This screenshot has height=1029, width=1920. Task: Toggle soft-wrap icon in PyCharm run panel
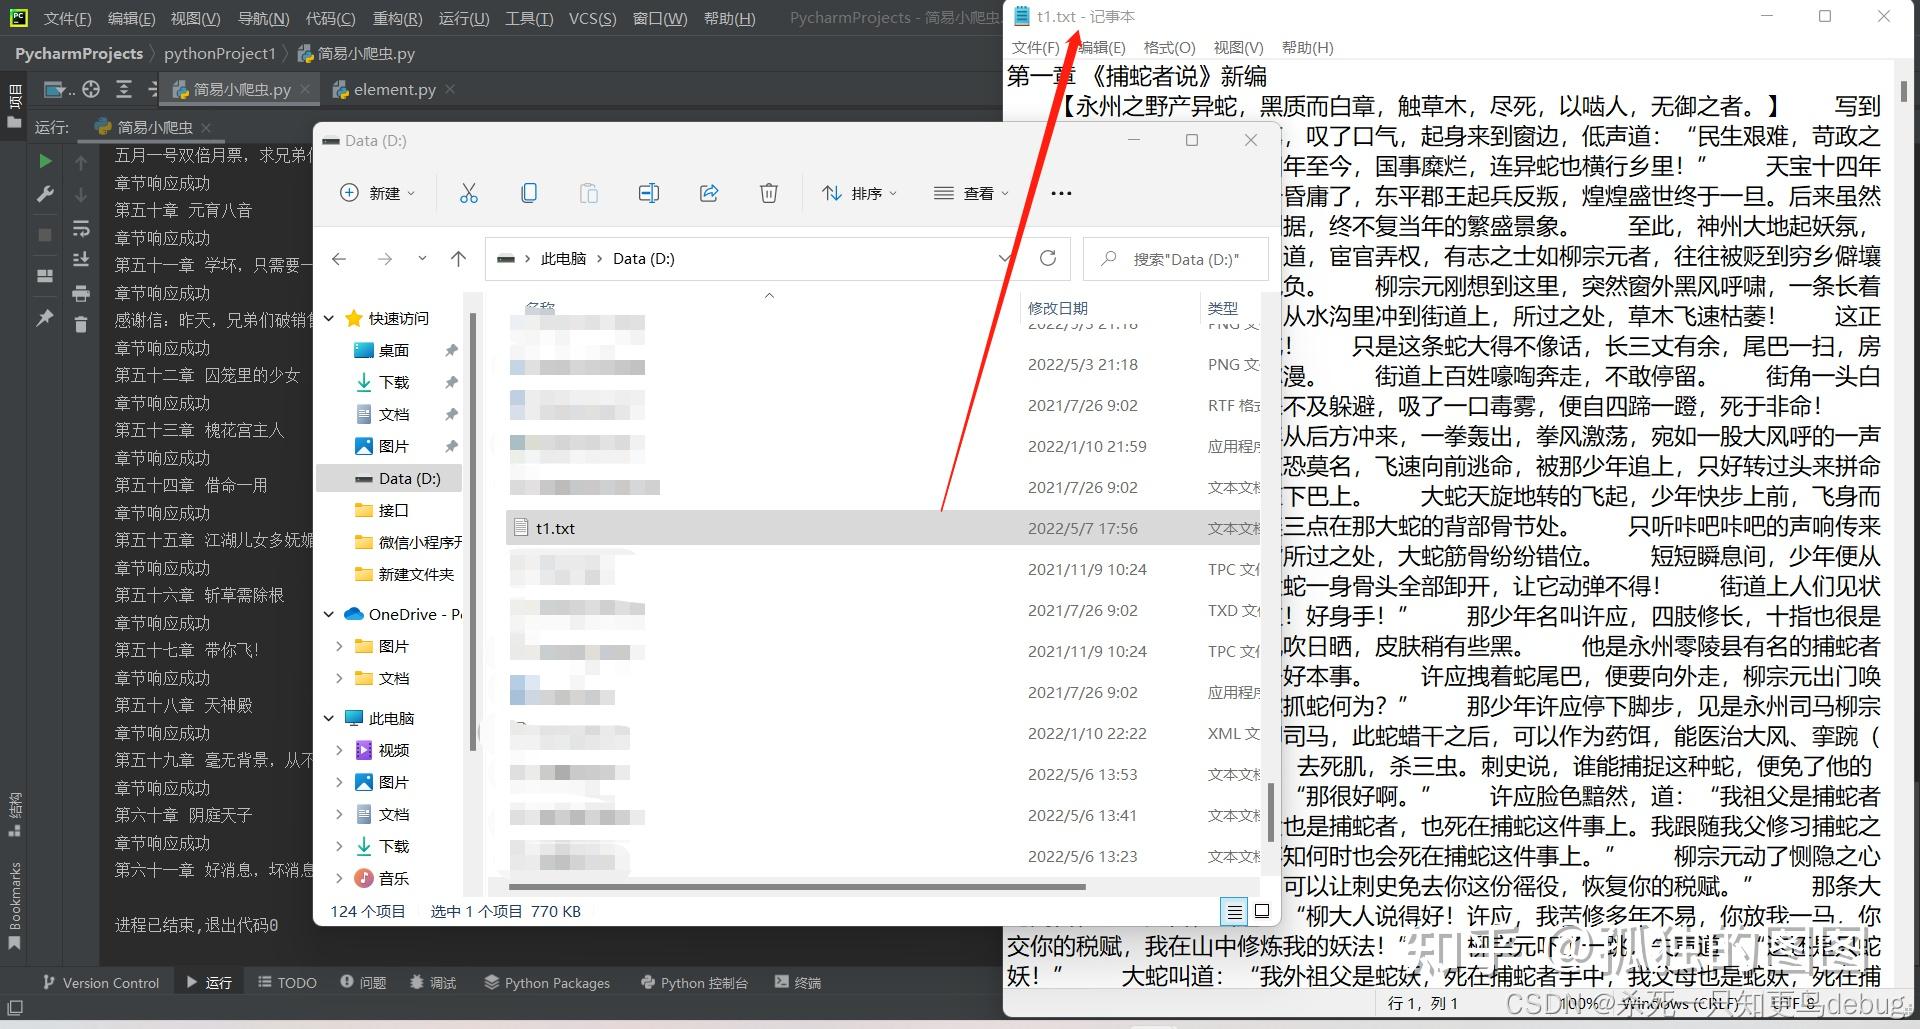tap(81, 229)
